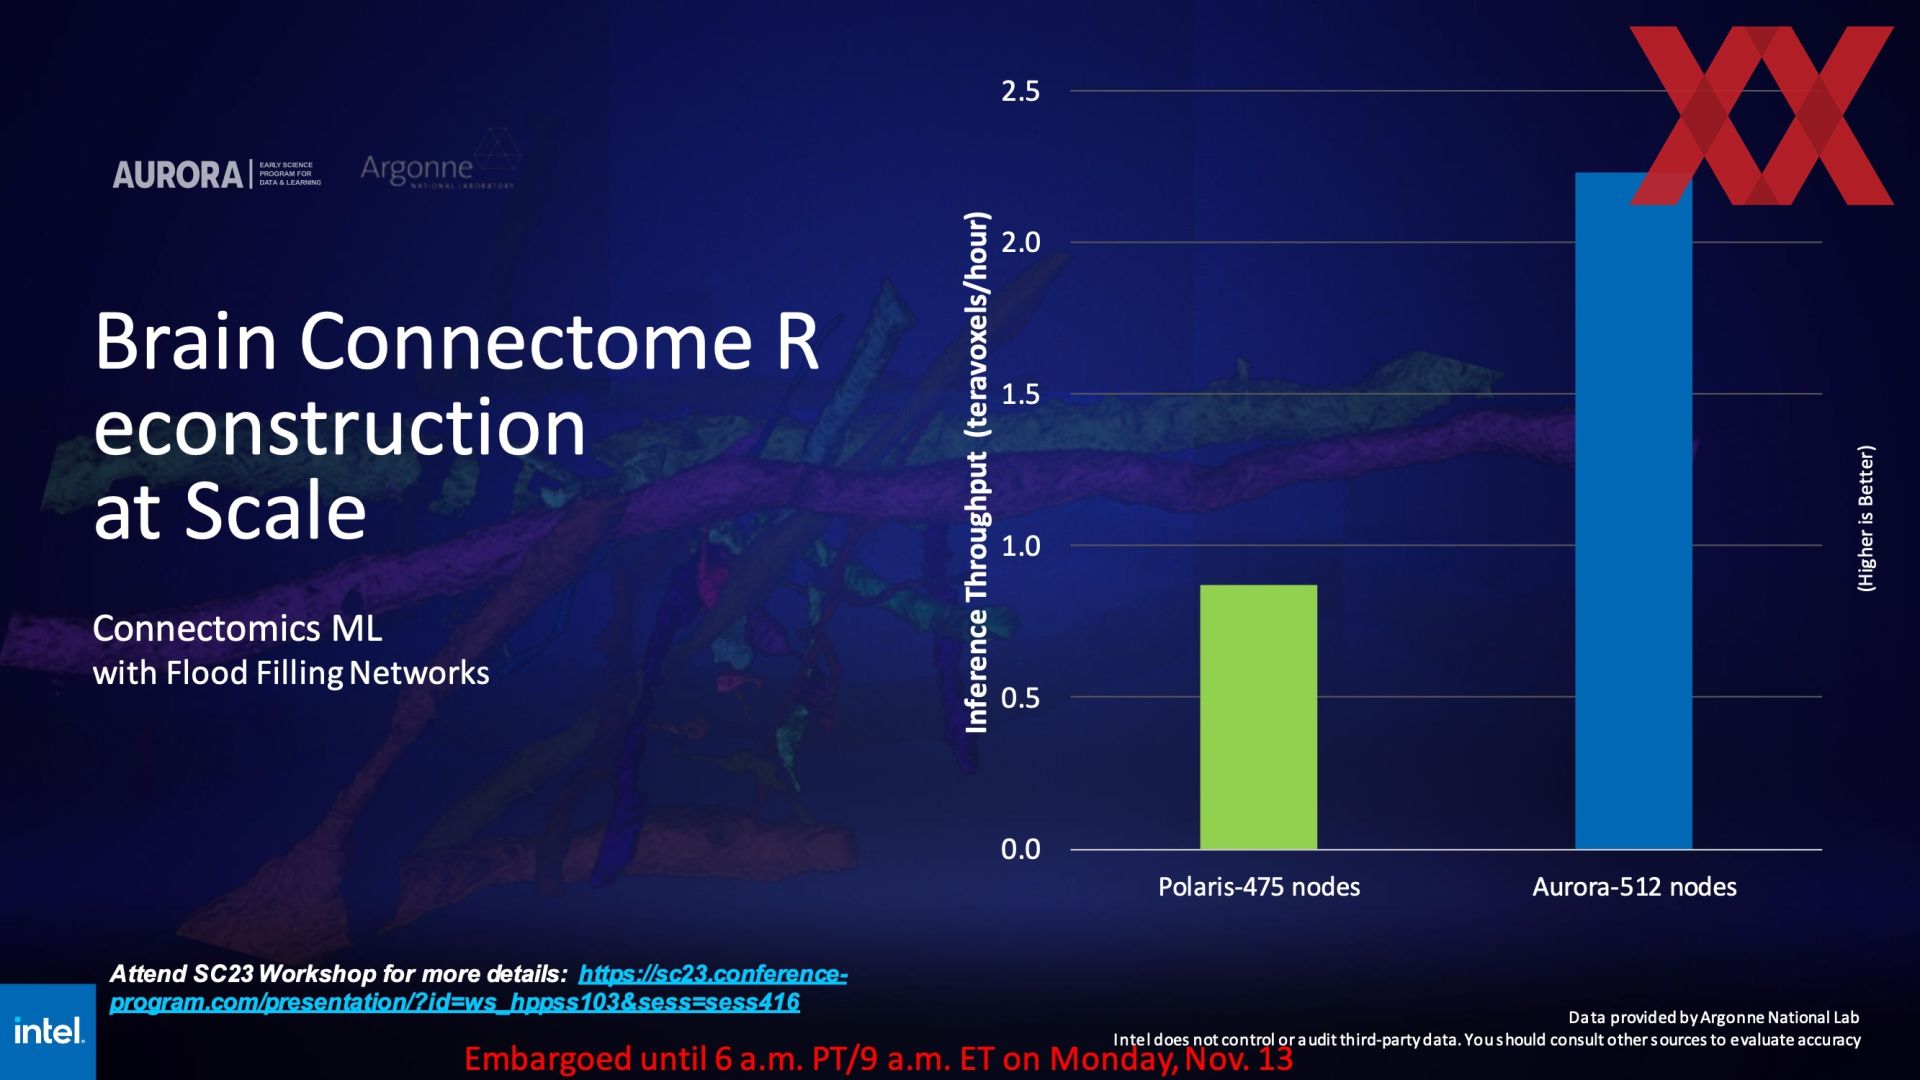This screenshot has width=1920, height=1080.
Task: Click the Argonne National Laboratory logo
Action: tap(440, 160)
